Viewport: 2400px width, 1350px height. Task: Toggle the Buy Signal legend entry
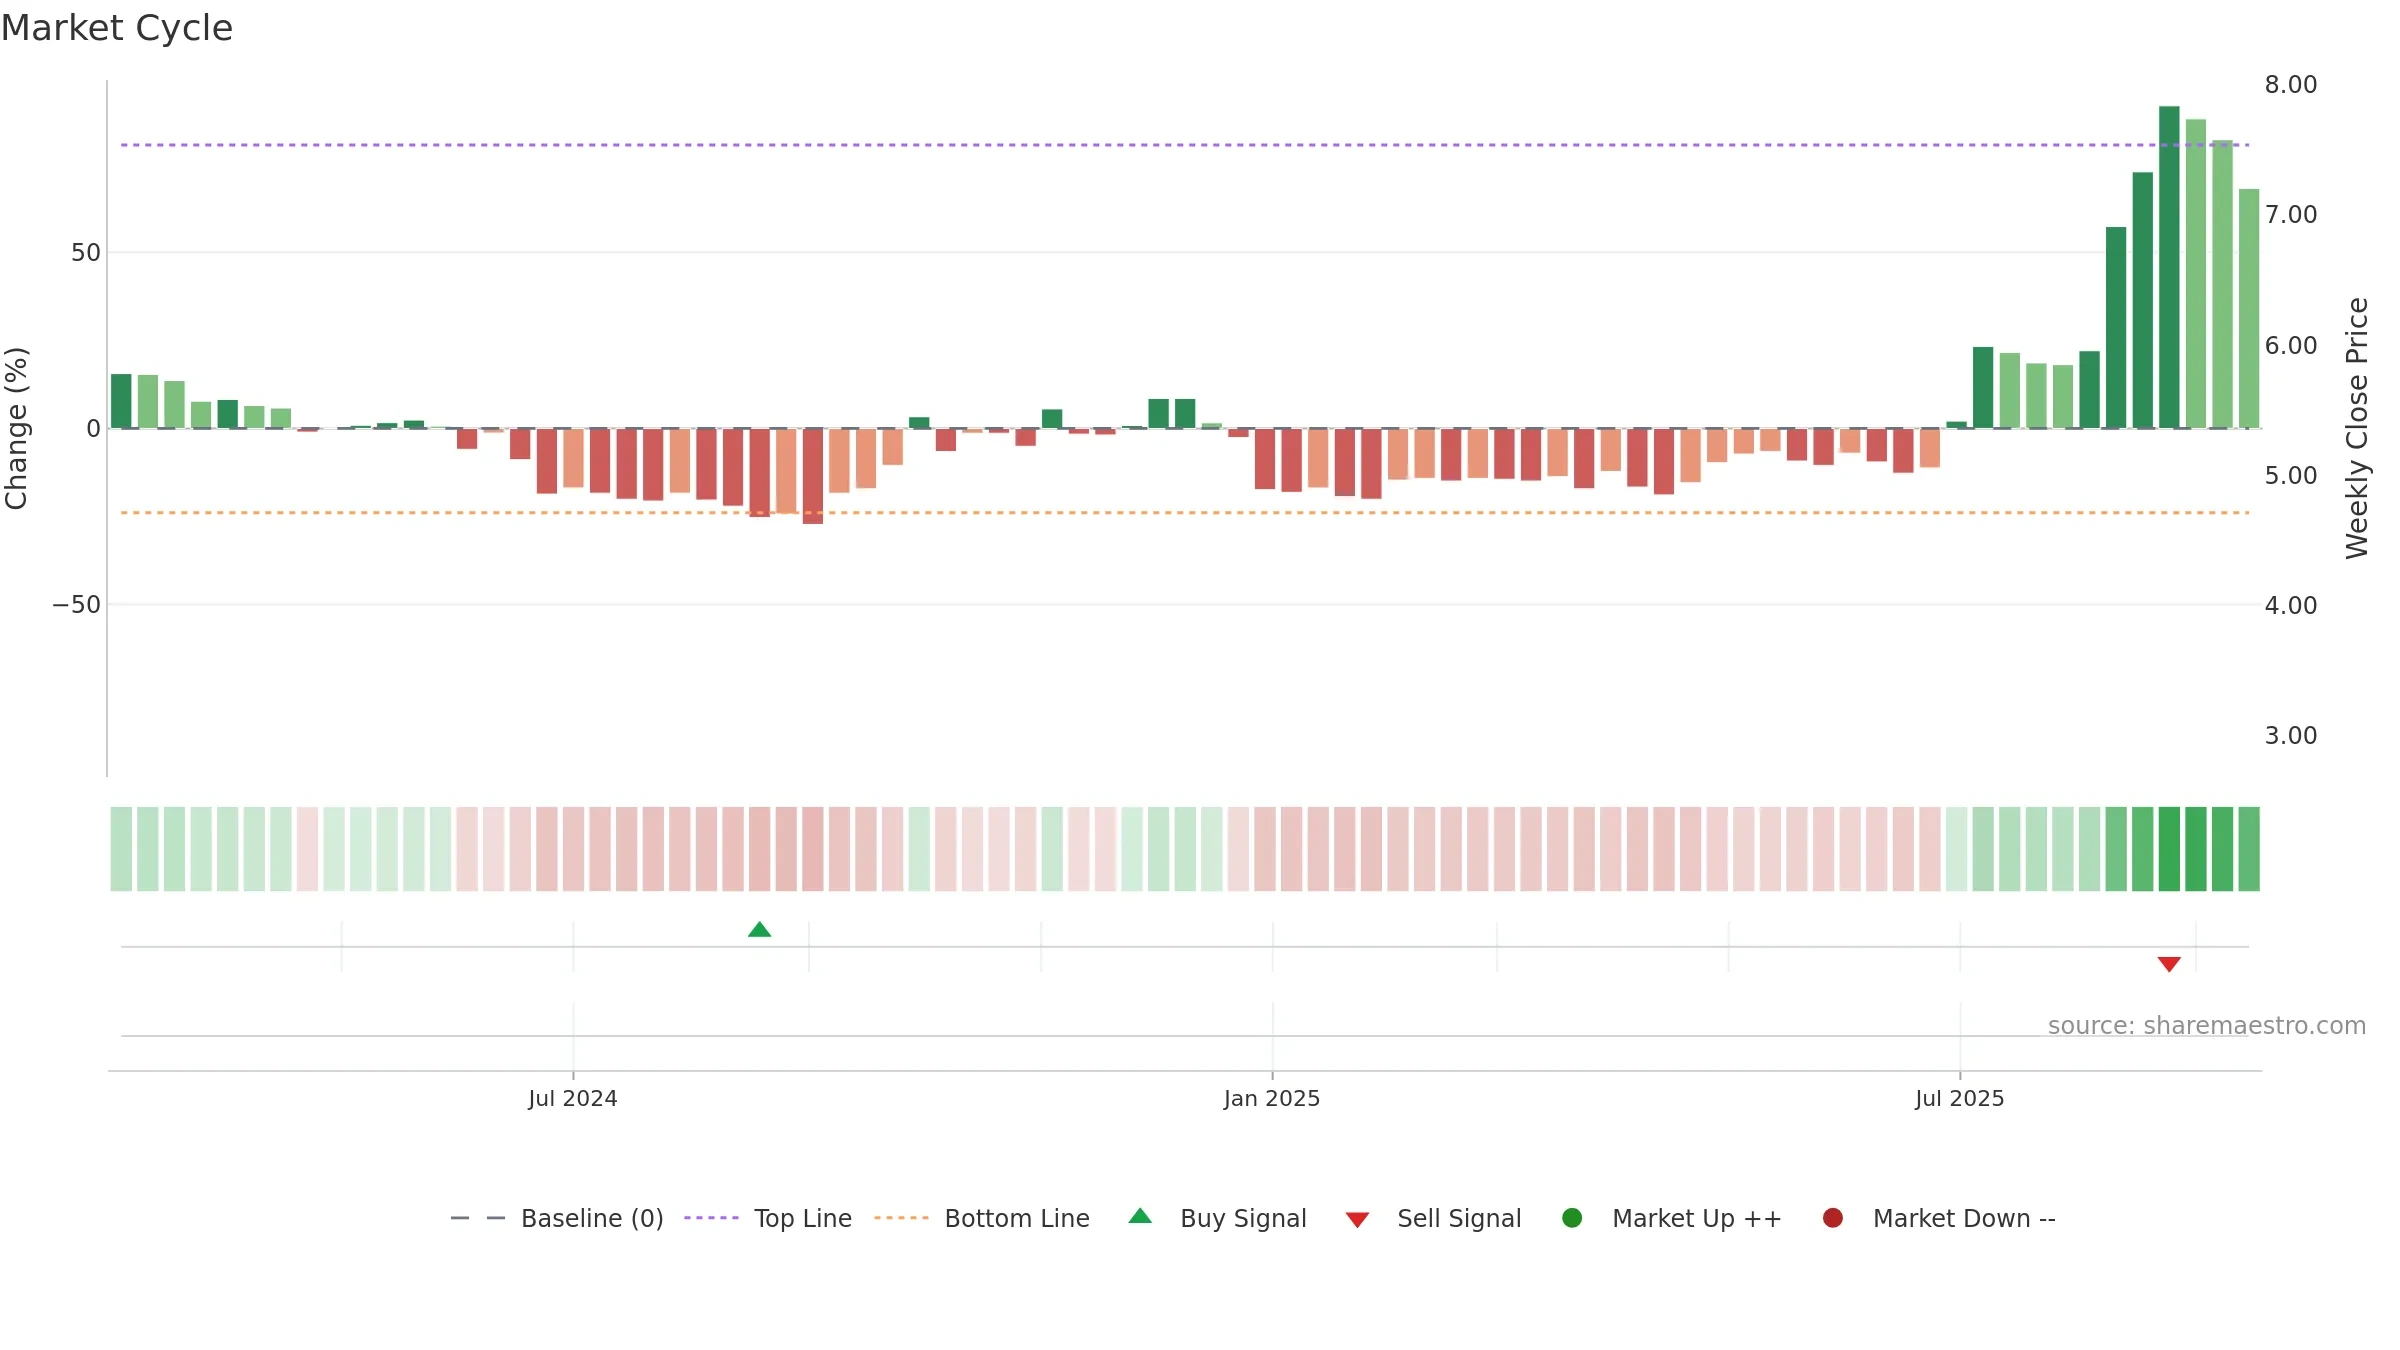coord(1217,1218)
